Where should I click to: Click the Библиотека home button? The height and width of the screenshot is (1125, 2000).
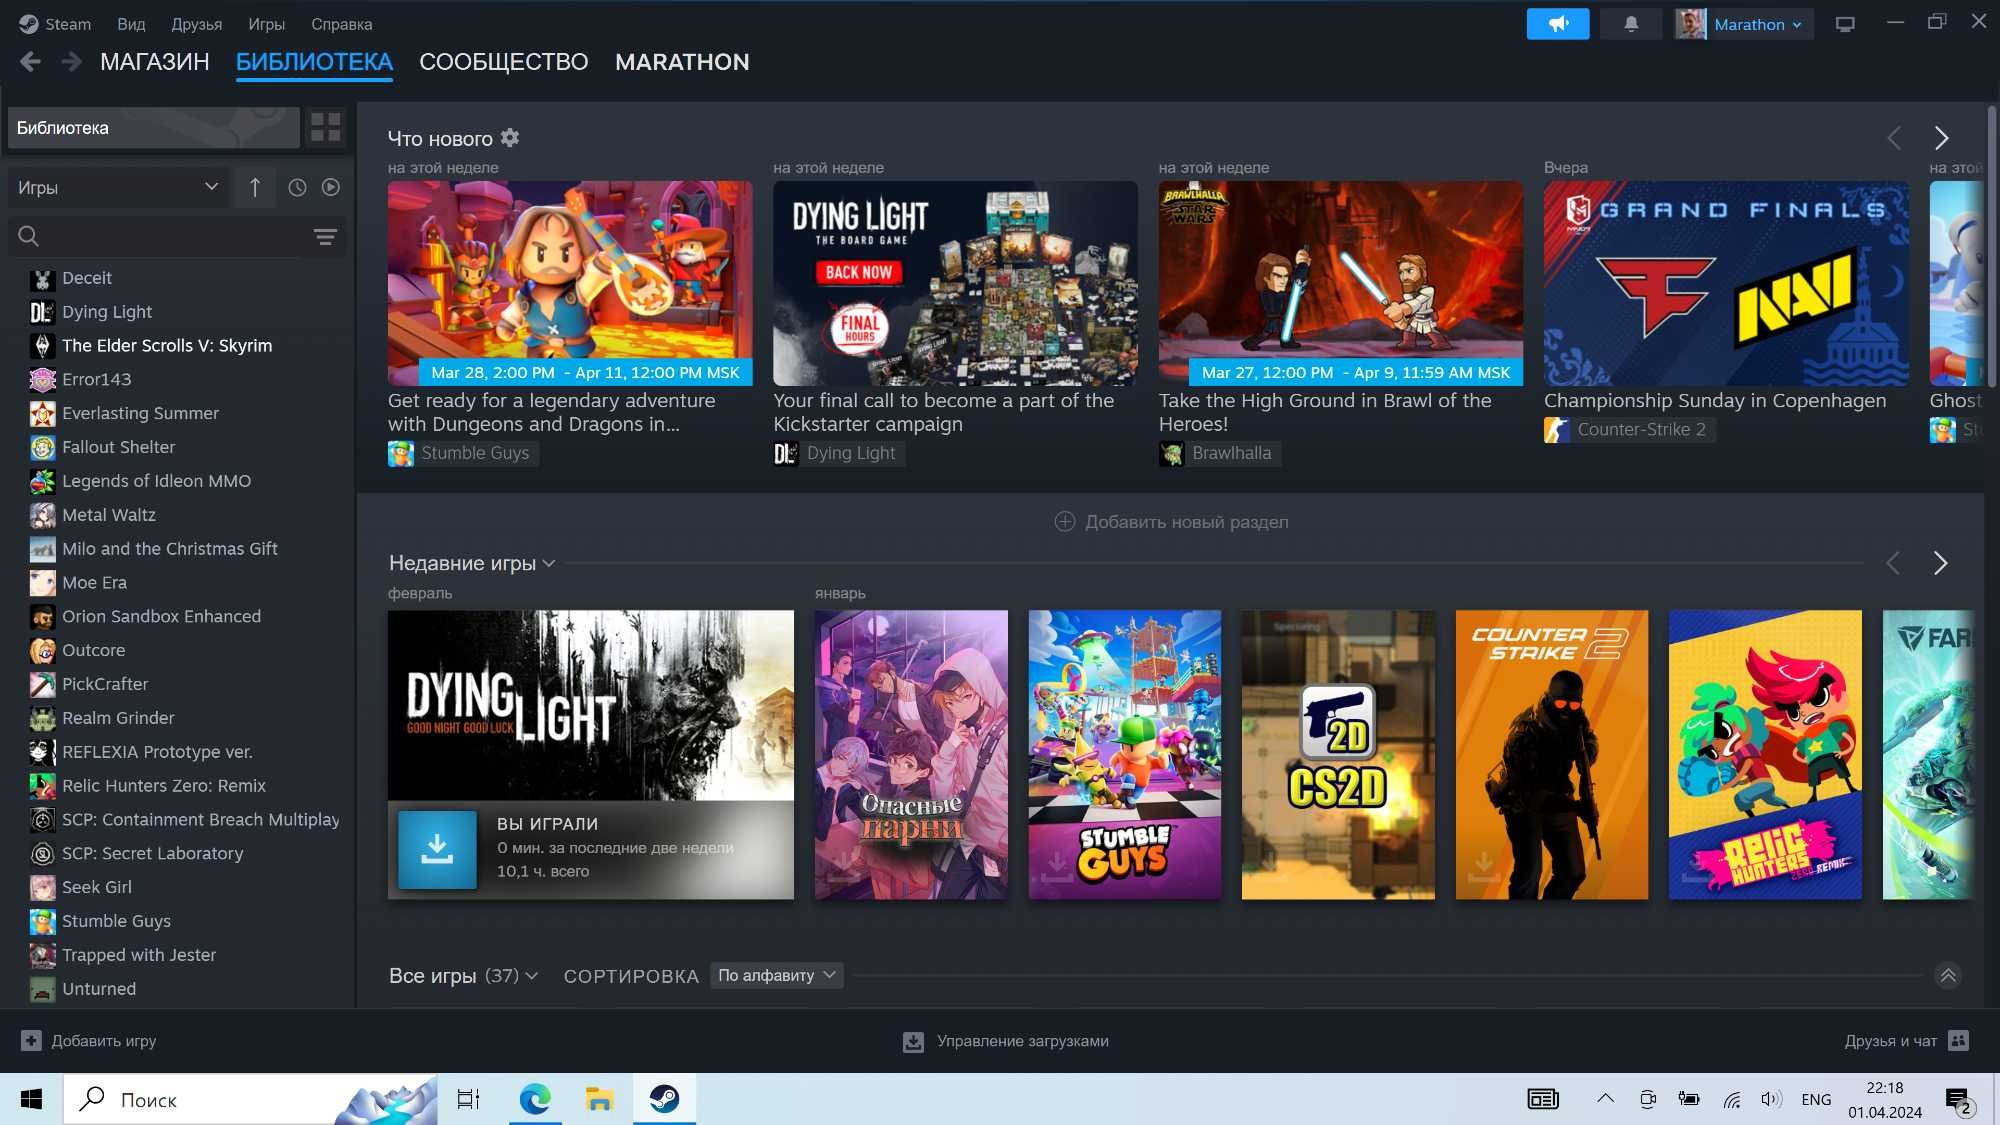click(x=154, y=128)
